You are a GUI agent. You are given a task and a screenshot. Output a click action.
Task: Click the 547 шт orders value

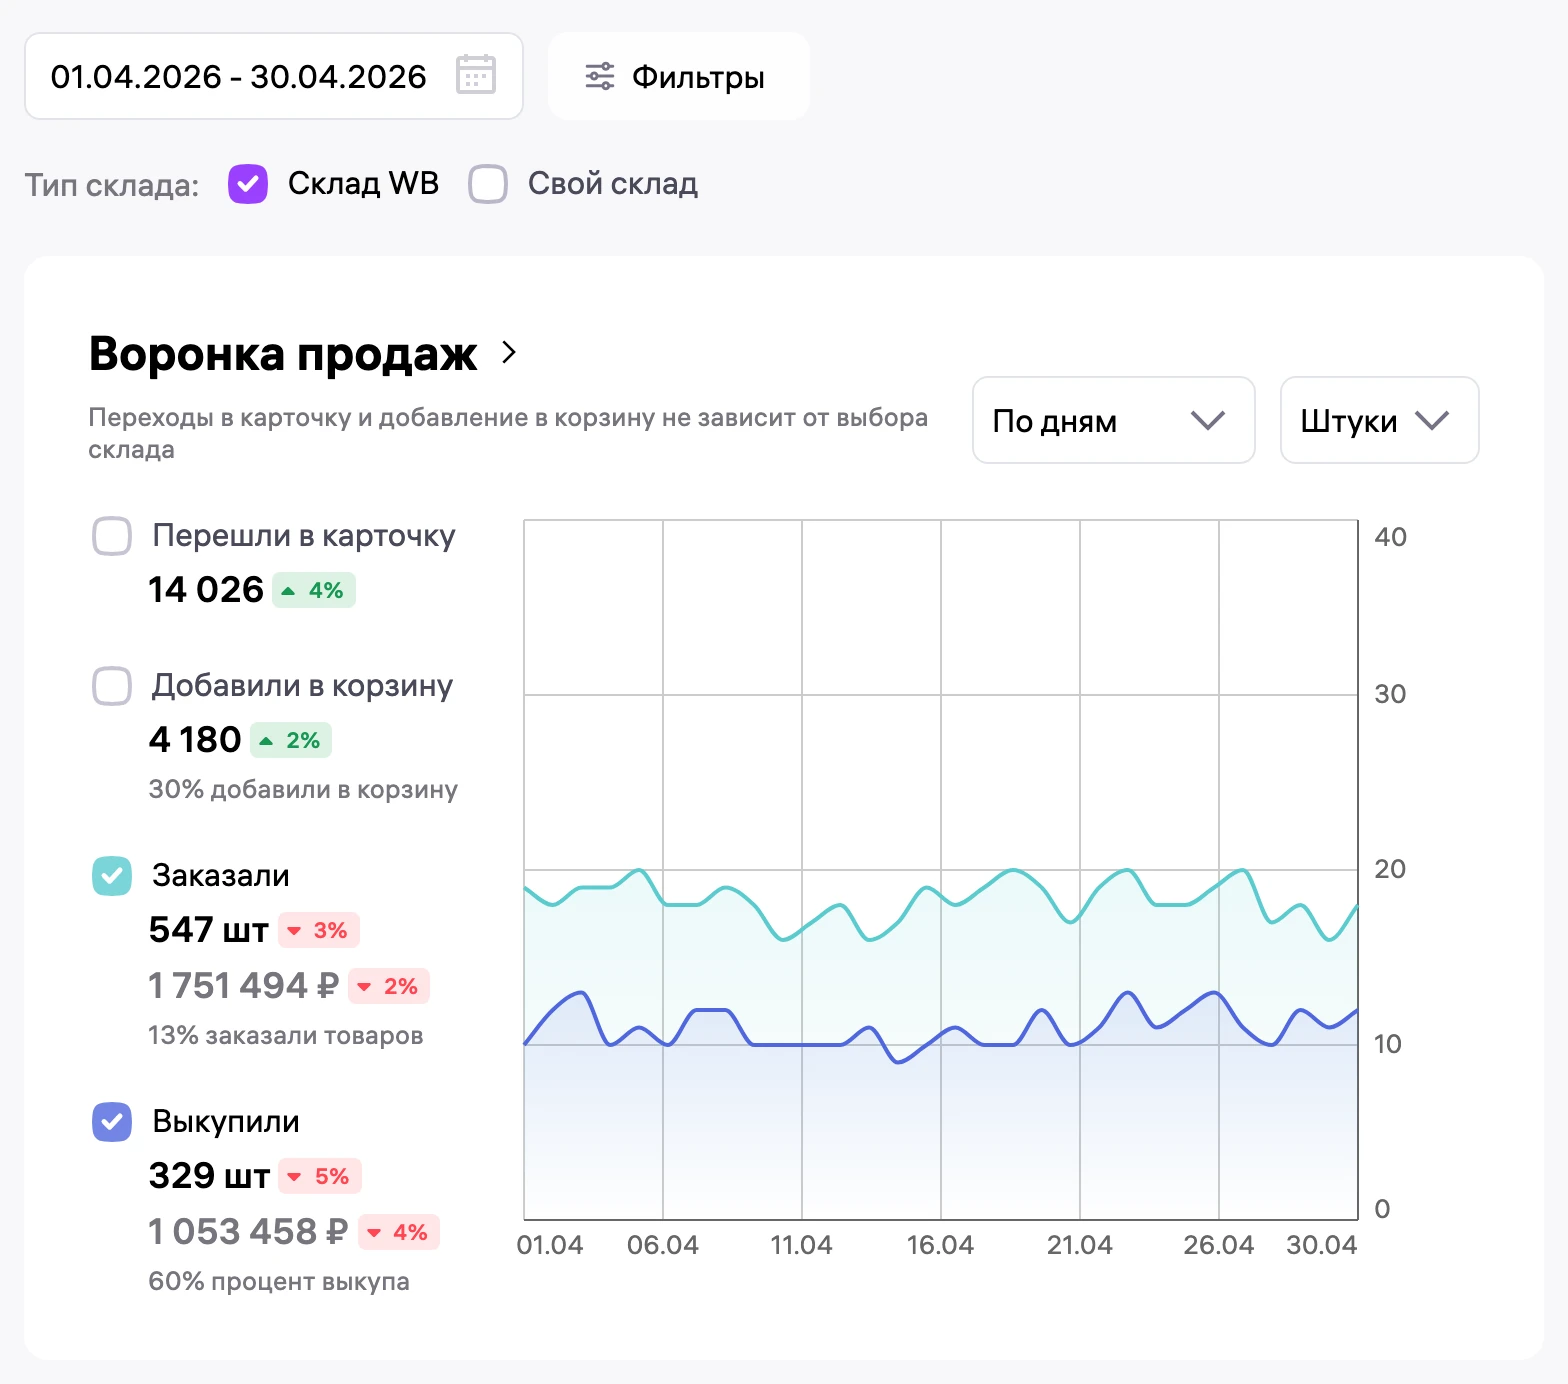tap(209, 930)
